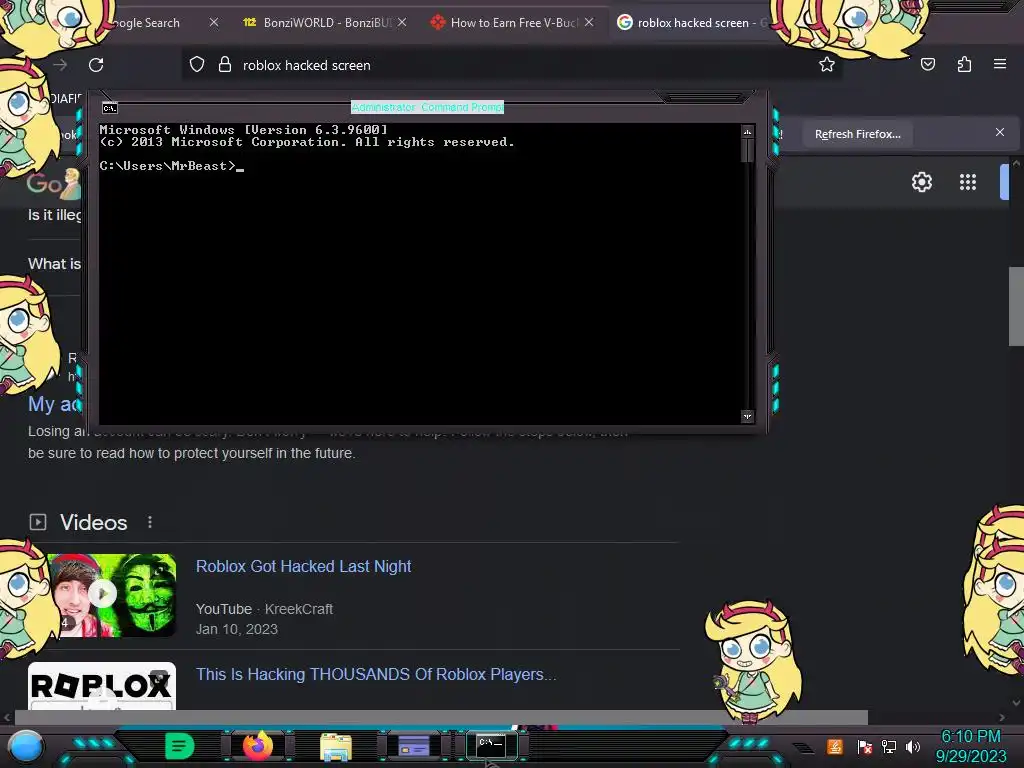Open the Action Center flag icon

pos(865,746)
